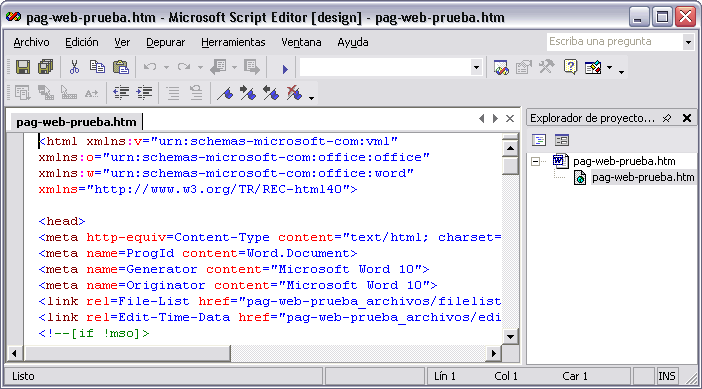Click the vertical scrollbar up arrow

pyautogui.click(x=510, y=148)
